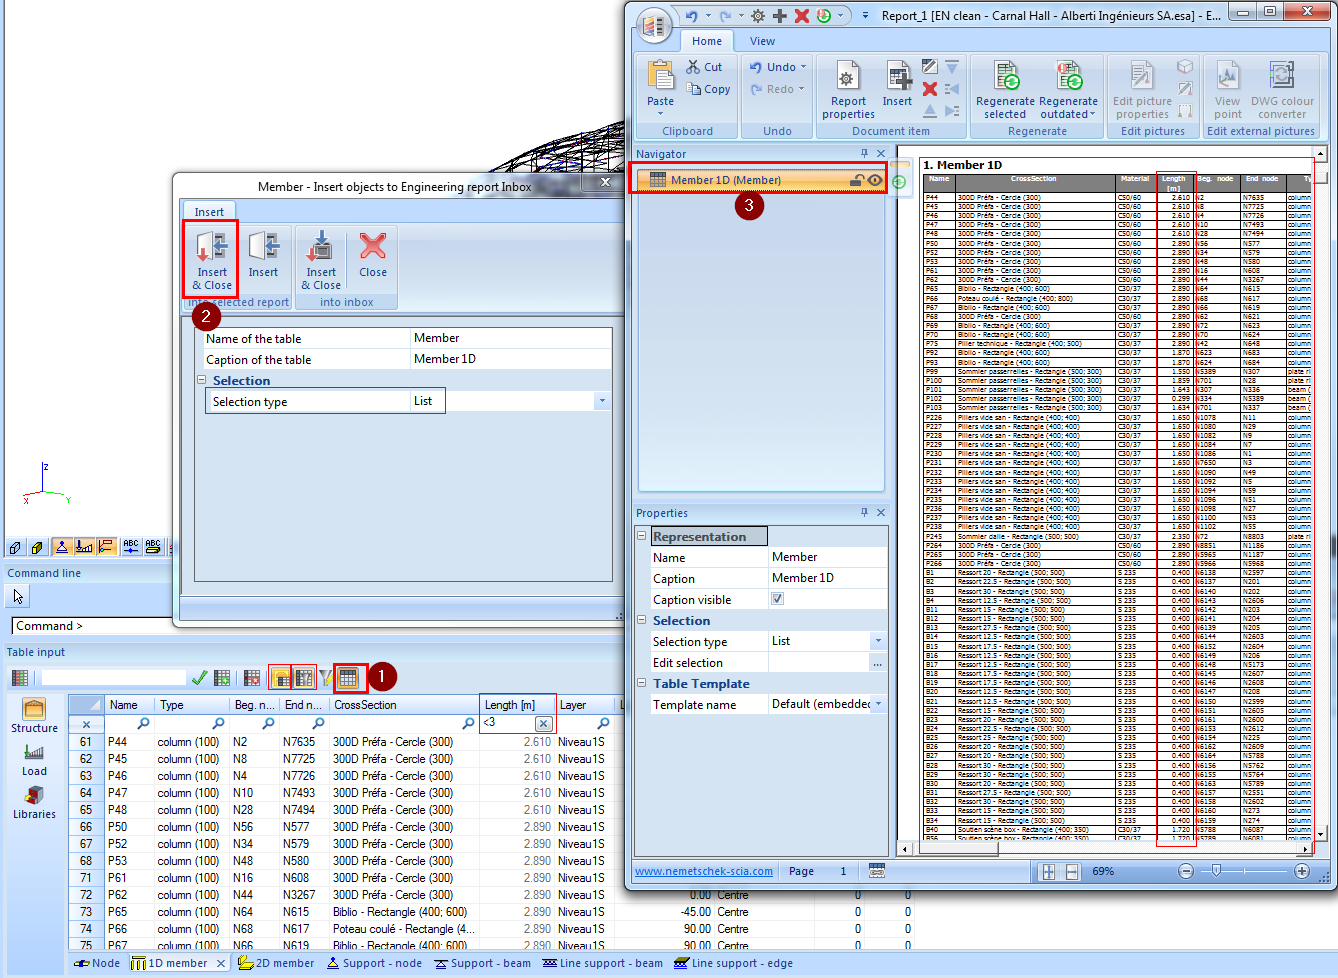This screenshot has width=1338, height=978.
Task: Click the red Close icon in Insert dialog
Action: (373, 254)
